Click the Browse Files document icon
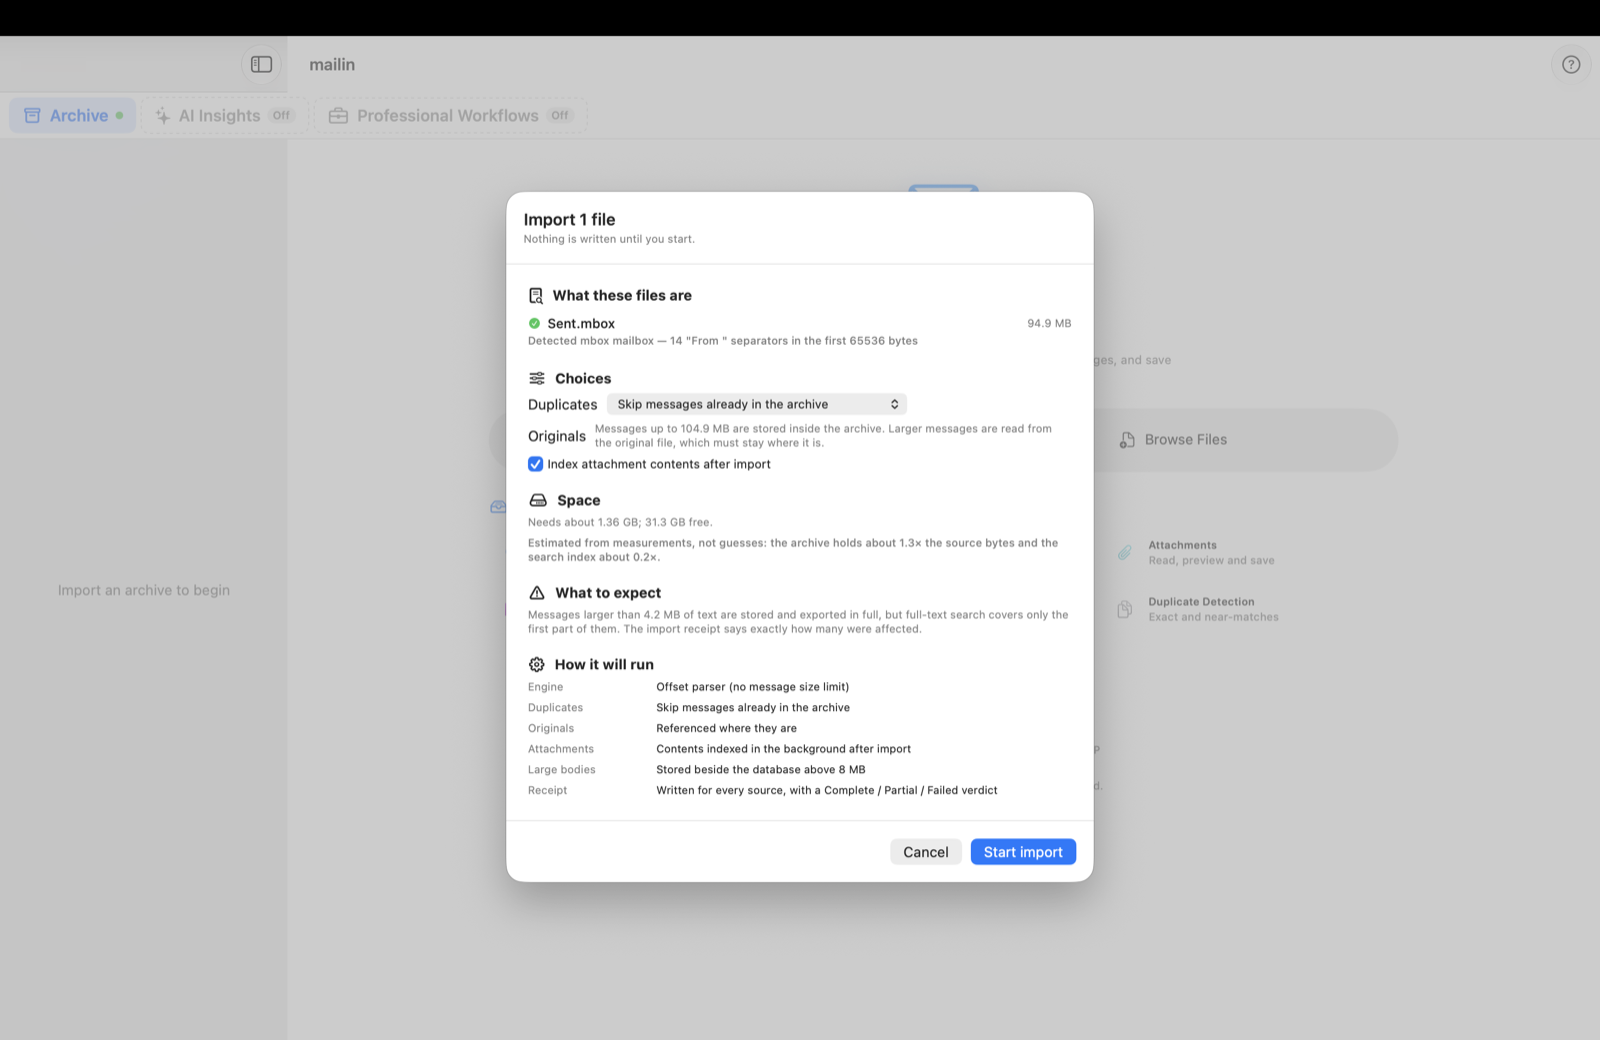Viewport: 1600px width, 1040px height. pyautogui.click(x=1127, y=440)
